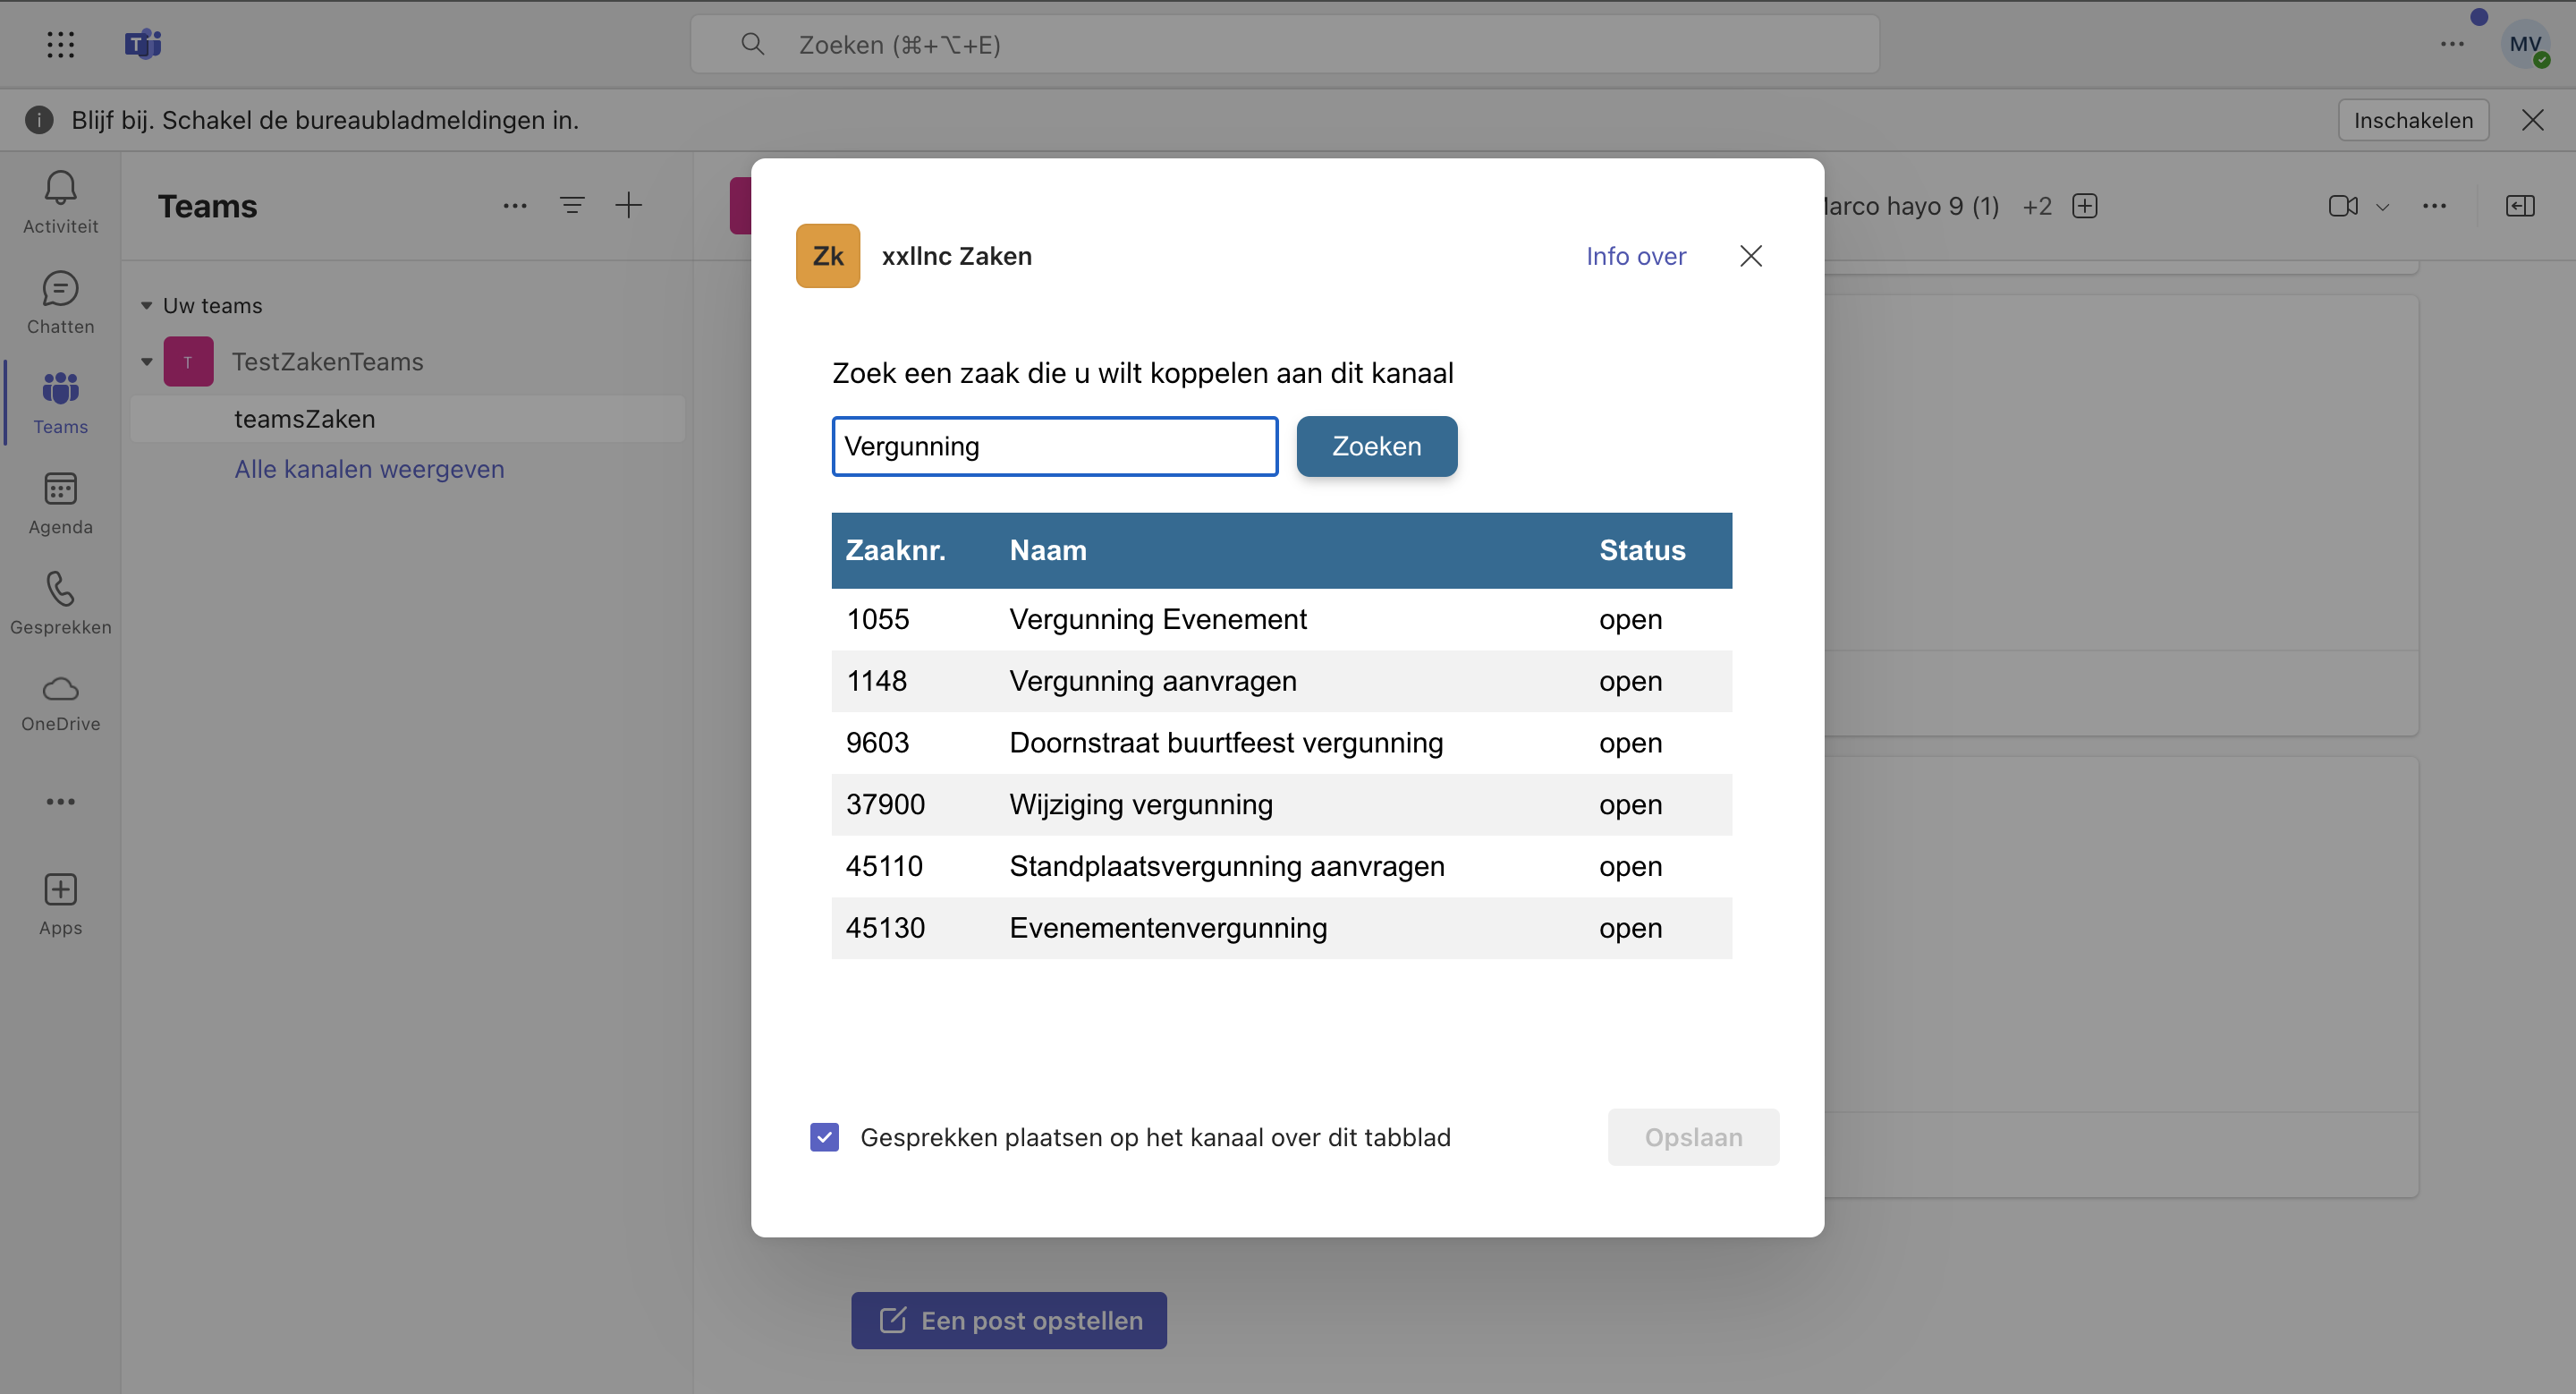Close the xxllnc Zaken dialog
Viewport: 2576px width, 1394px height.
coord(1751,256)
